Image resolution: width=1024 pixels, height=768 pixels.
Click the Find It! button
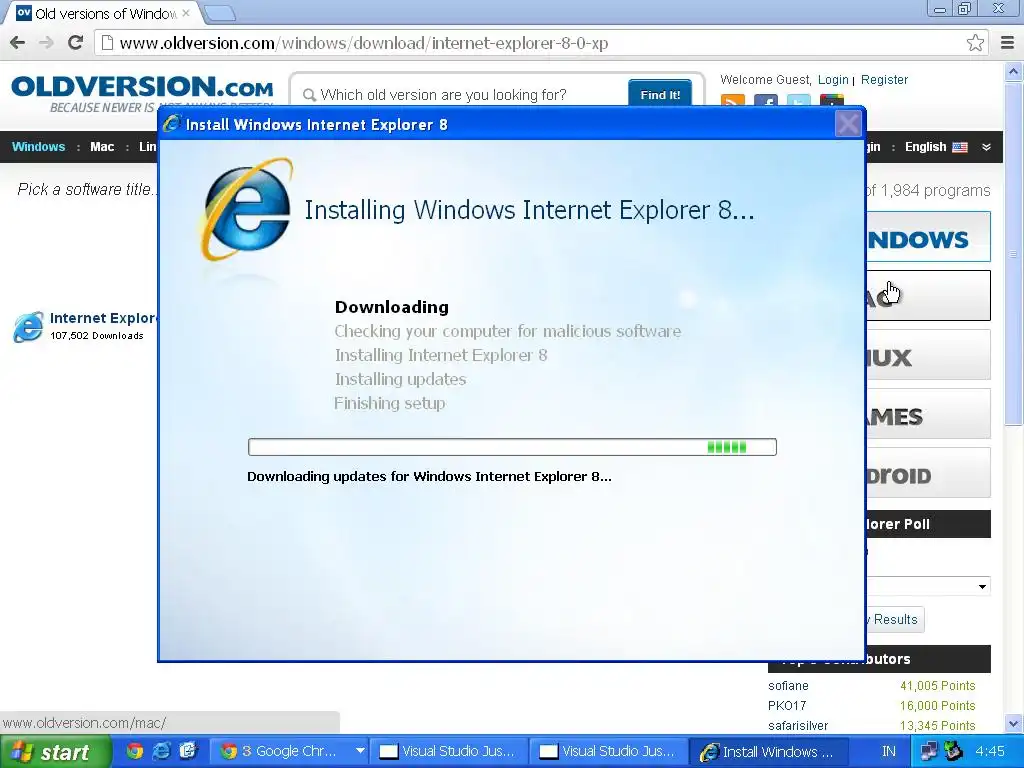pos(660,95)
